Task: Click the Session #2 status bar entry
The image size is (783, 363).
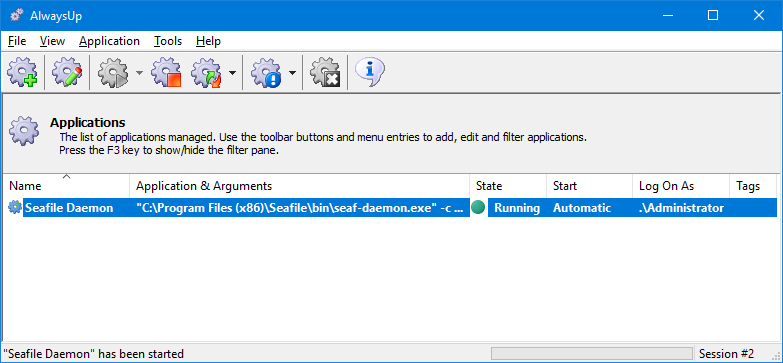Action: click(727, 354)
